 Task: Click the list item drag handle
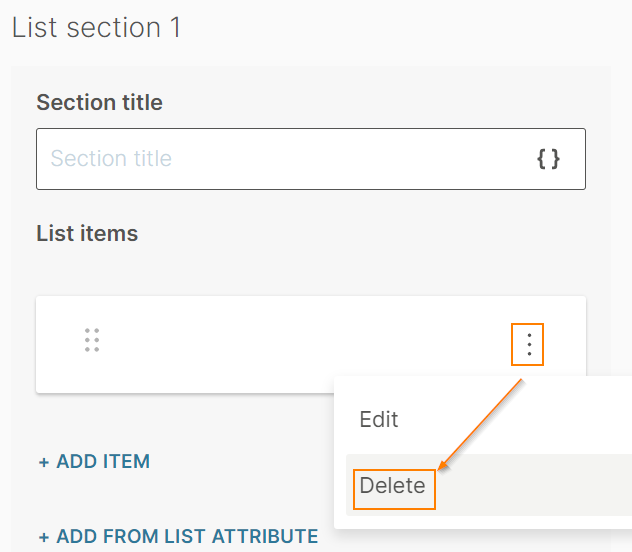pos(92,340)
